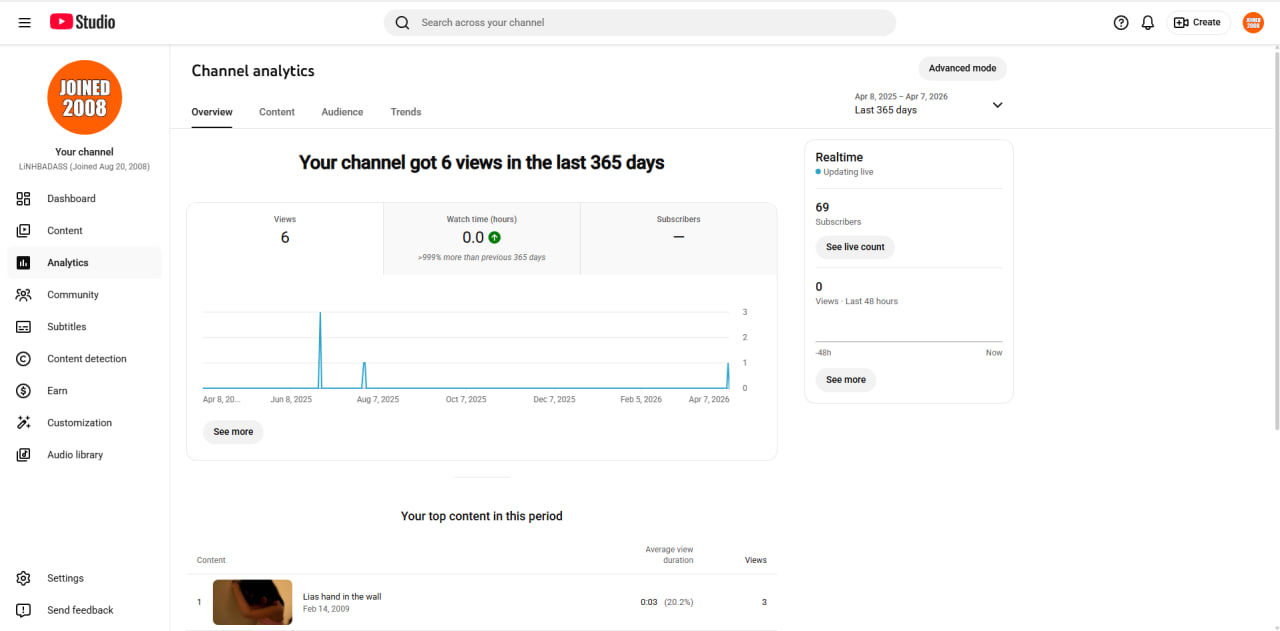Click the Create button
The image size is (1280, 631).
point(1198,22)
